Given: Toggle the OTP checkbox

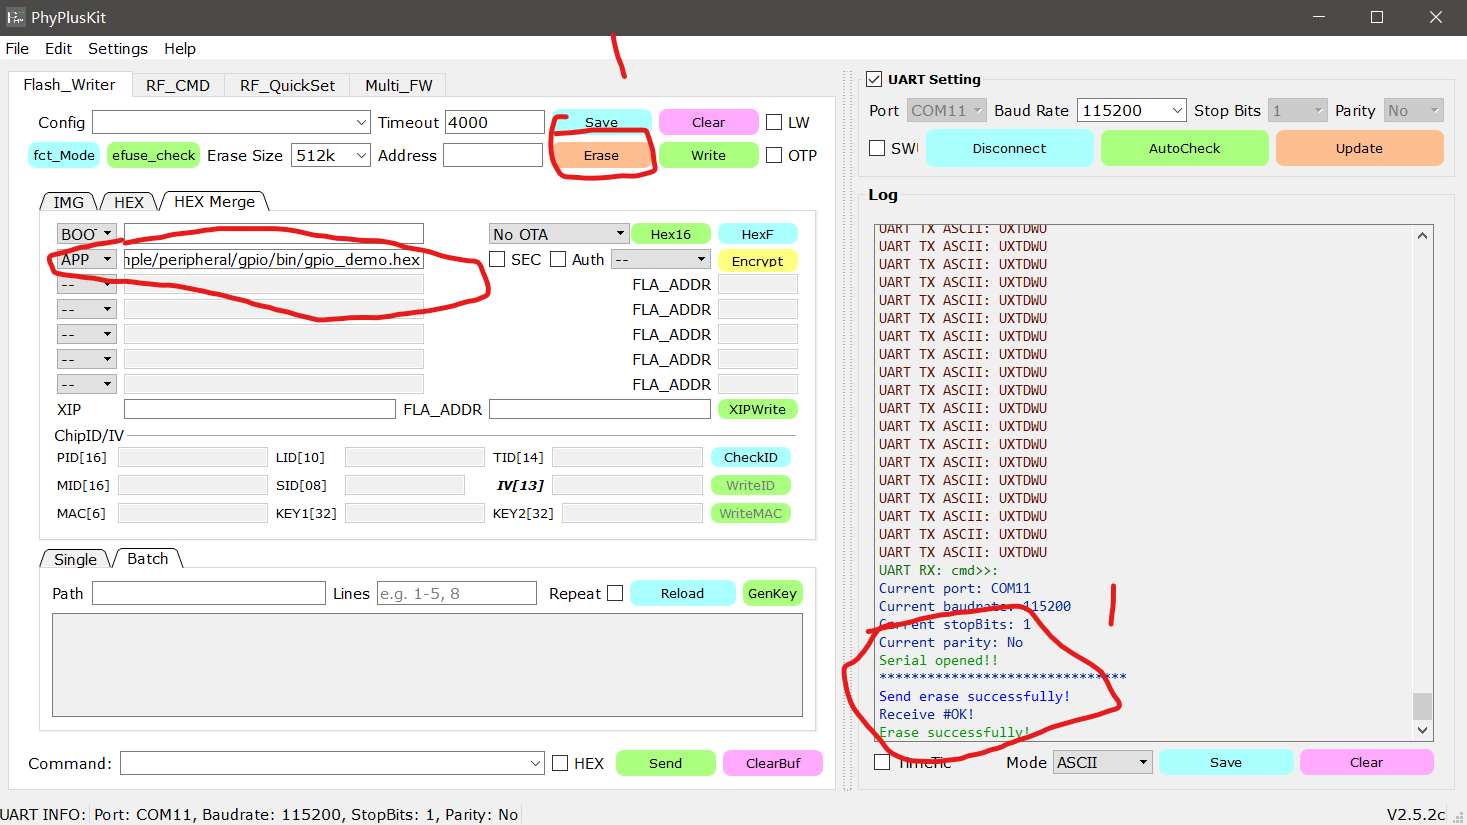Looking at the screenshot, I should pos(774,155).
